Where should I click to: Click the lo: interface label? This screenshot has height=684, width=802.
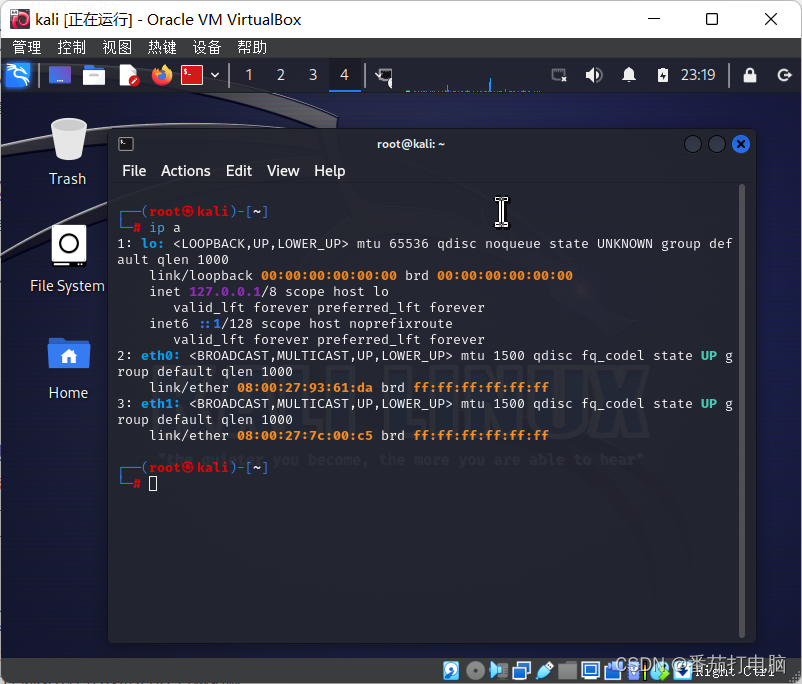tap(152, 244)
